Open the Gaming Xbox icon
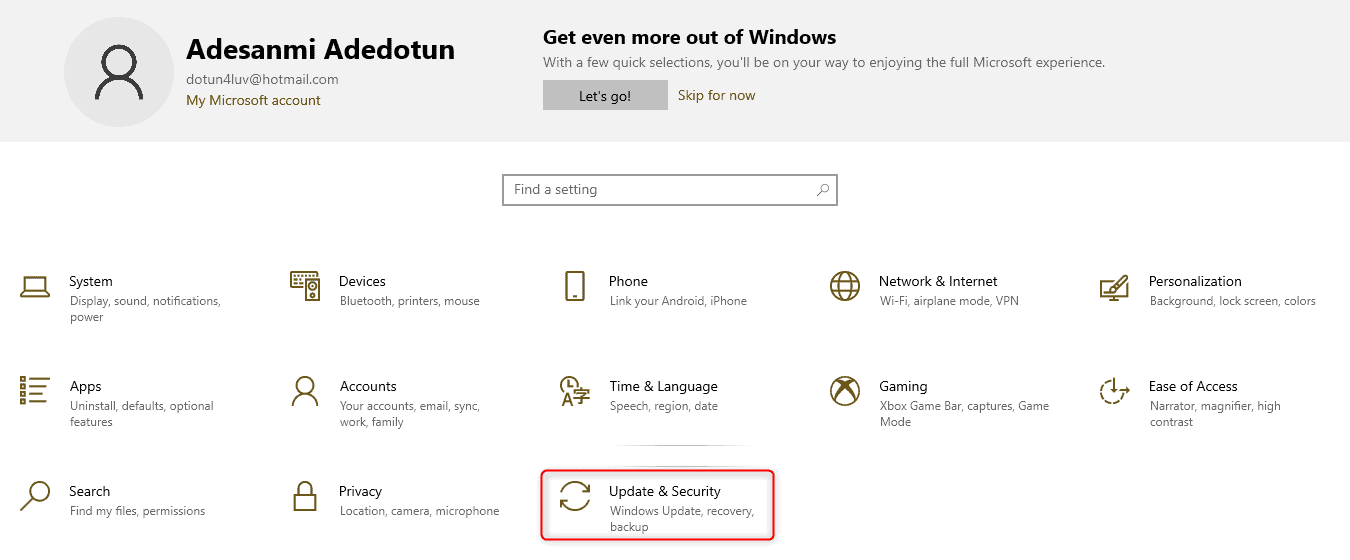 (x=845, y=391)
